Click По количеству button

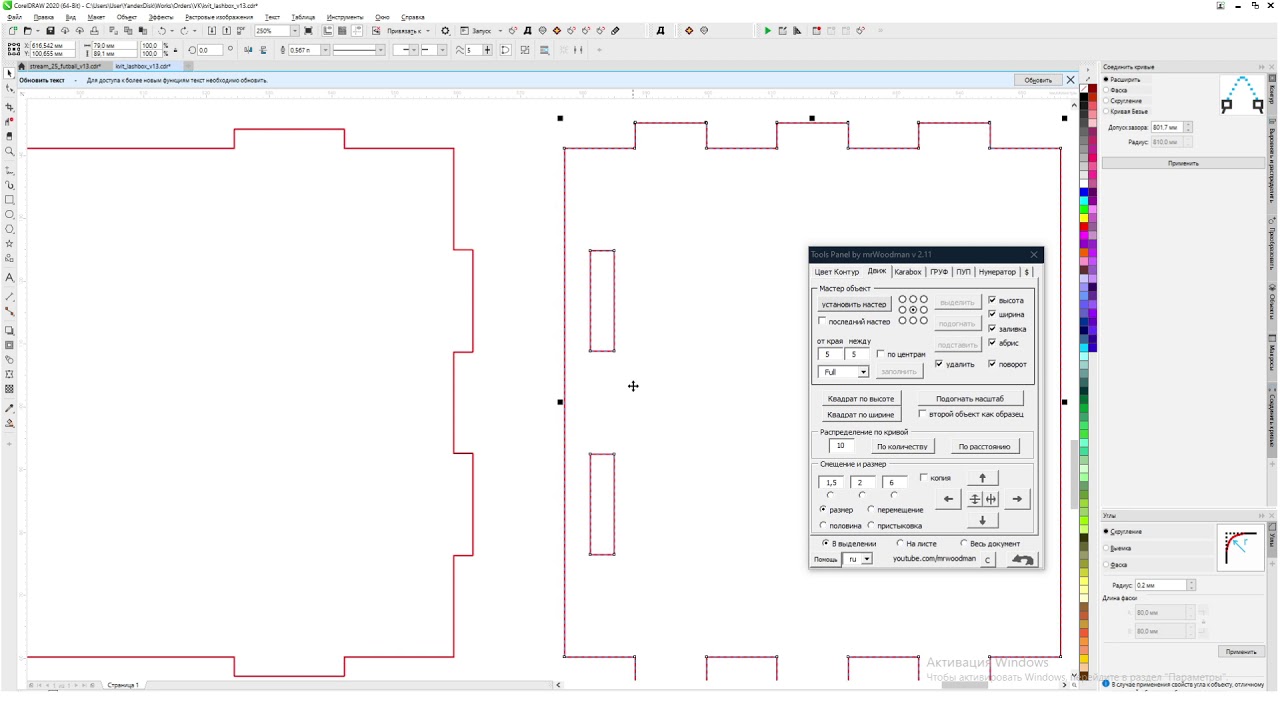click(902, 447)
